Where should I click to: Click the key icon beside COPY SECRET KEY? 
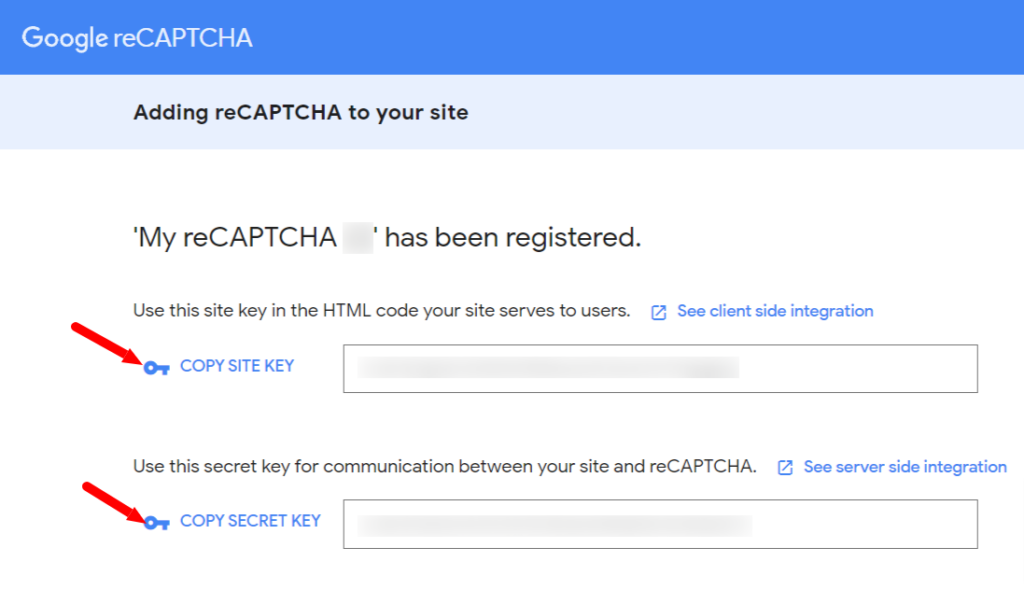point(157,522)
